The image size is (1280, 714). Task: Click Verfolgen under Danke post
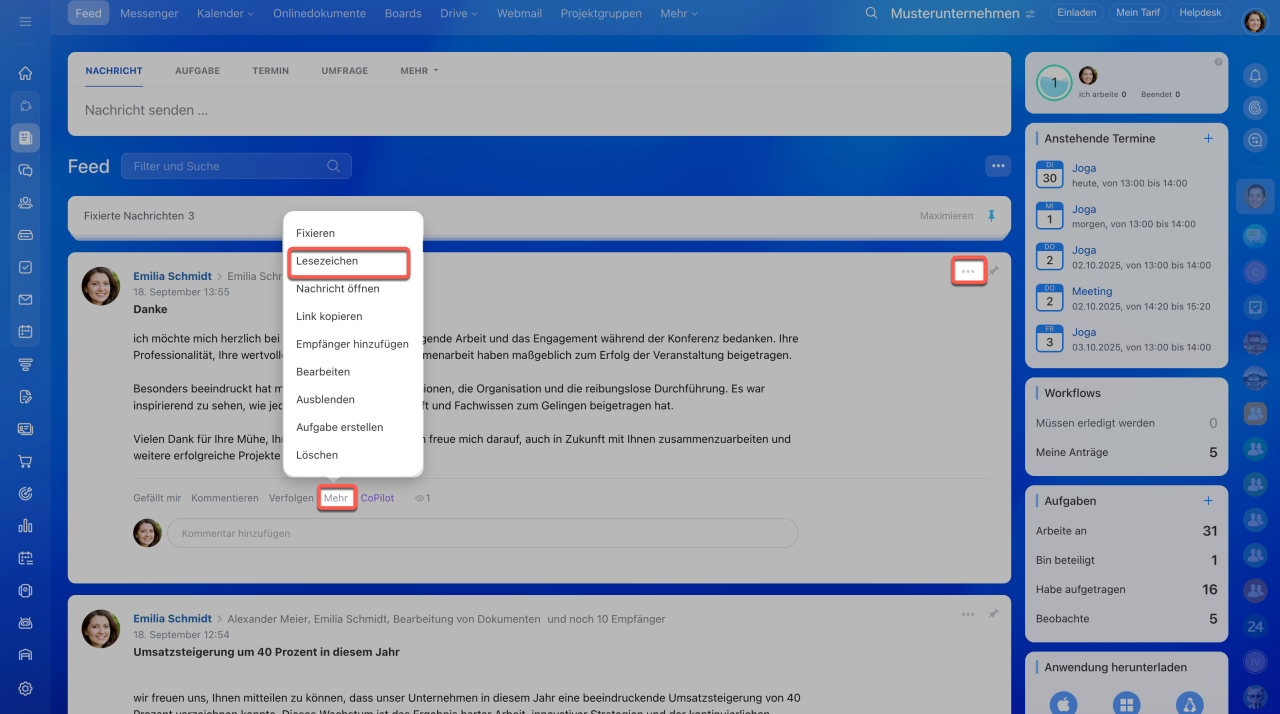tap(292, 498)
